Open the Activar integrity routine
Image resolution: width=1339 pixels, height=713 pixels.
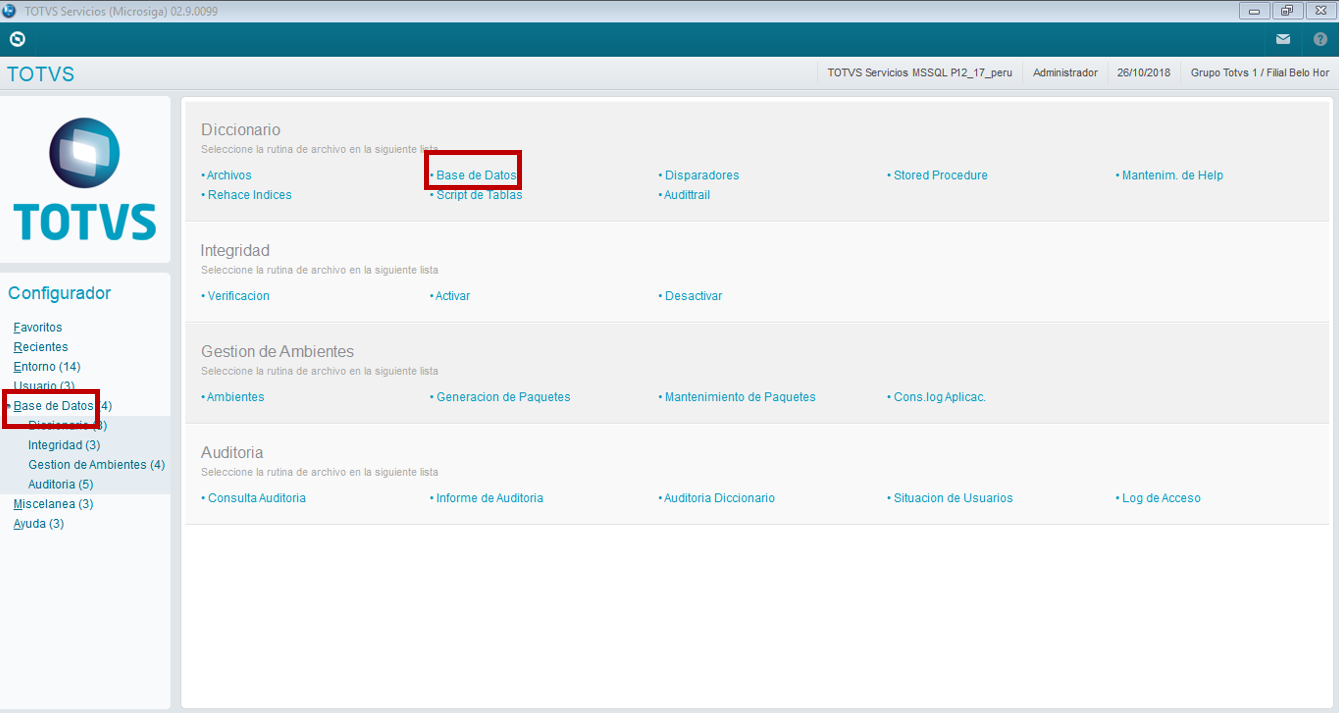452,296
